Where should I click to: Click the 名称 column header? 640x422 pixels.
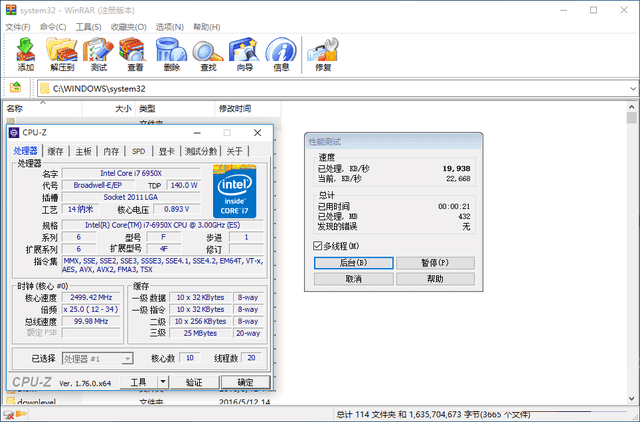(42, 109)
